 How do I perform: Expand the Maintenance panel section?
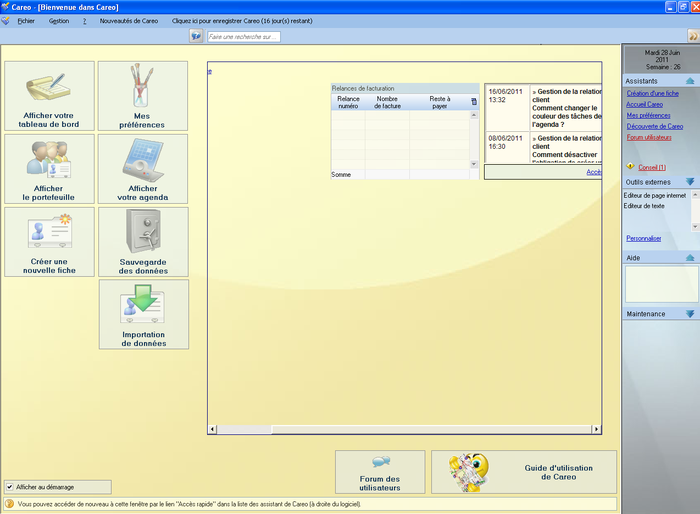pyautogui.click(x=690, y=314)
